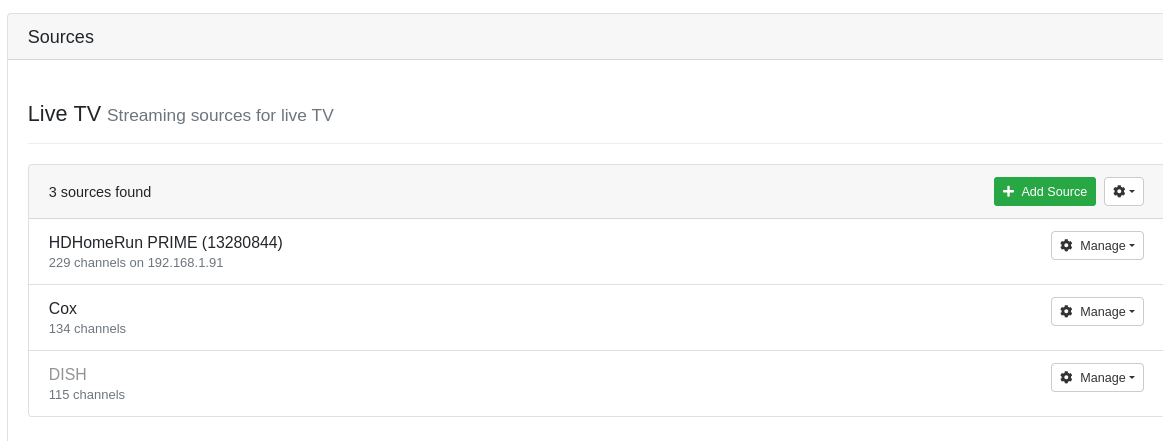Image resolution: width=1163 pixels, height=441 pixels.
Task: Select the Cox source name
Action: [x=63, y=309]
